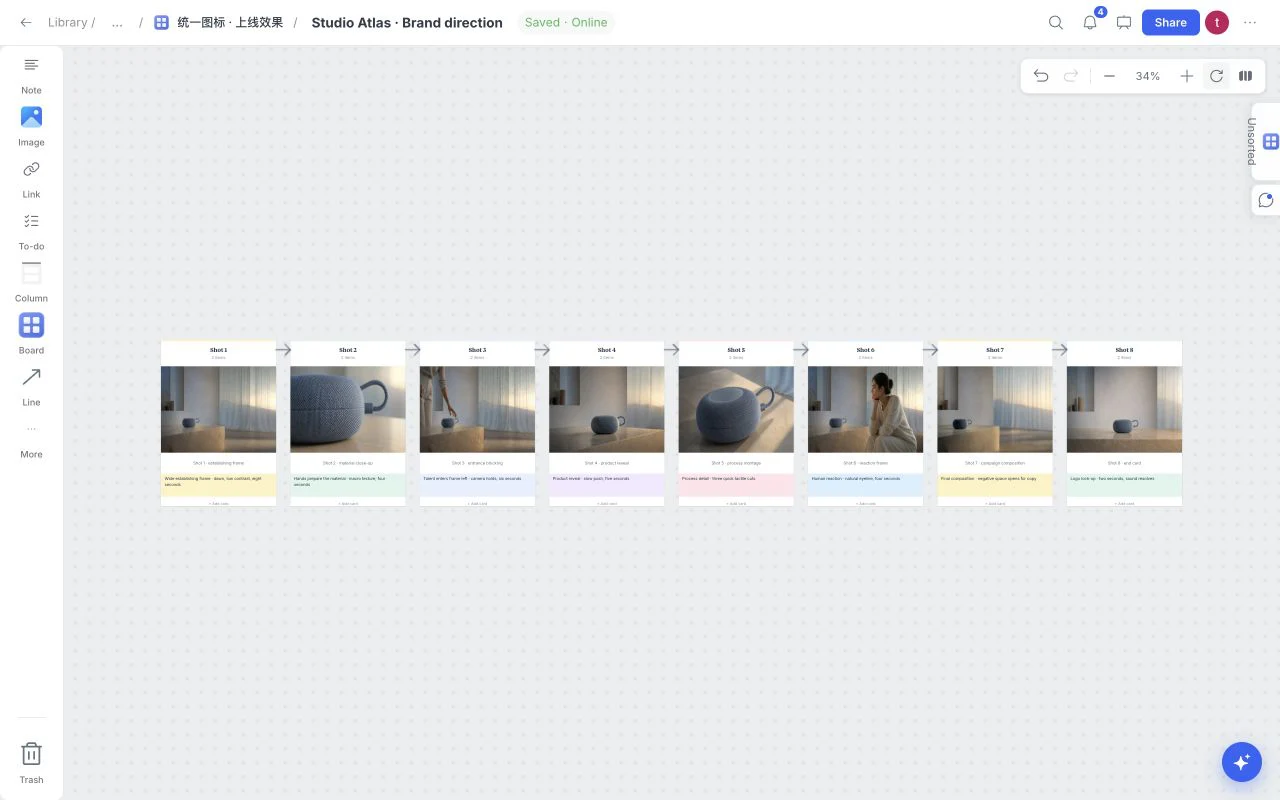The height and width of the screenshot is (800, 1280).
Task: Click the Studio Atlas · Brand direction title
Action: click(x=407, y=22)
